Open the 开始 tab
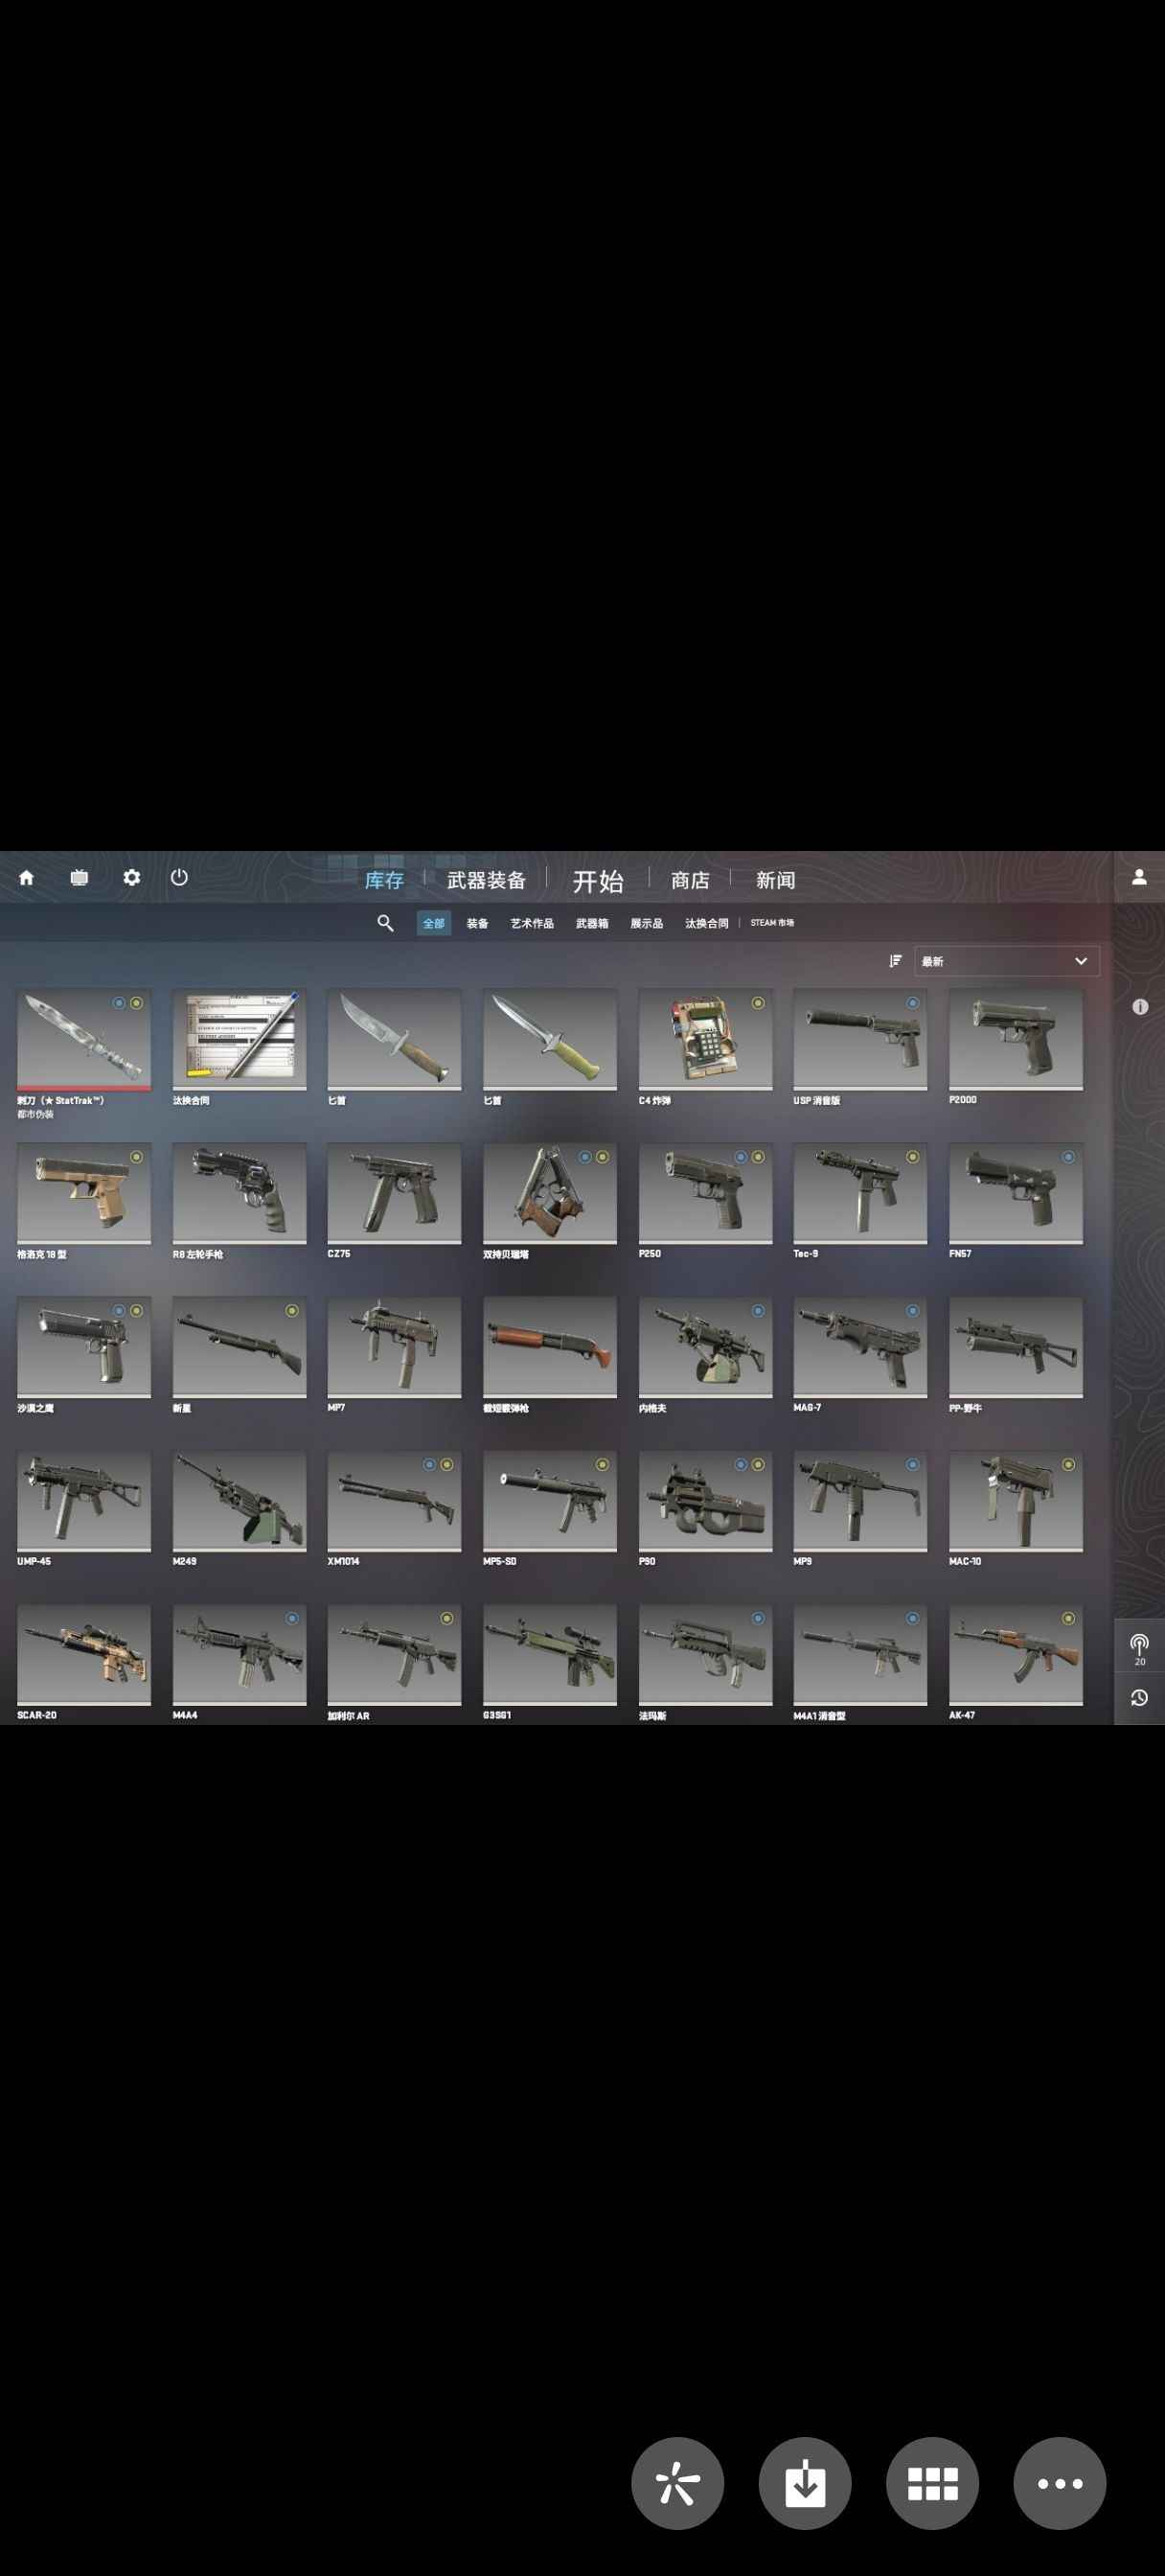This screenshot has width=1165, height=2576. [598, 881]
